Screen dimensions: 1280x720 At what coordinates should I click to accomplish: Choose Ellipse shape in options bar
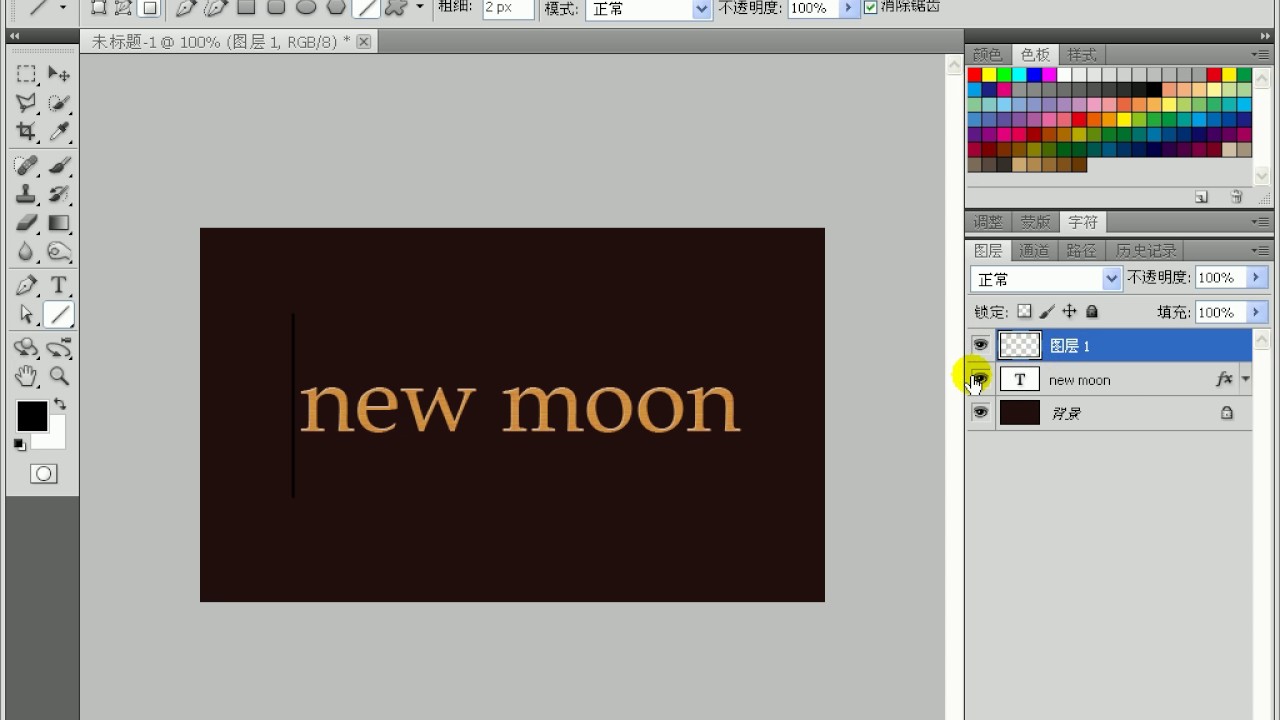click(x=306, y=7)
